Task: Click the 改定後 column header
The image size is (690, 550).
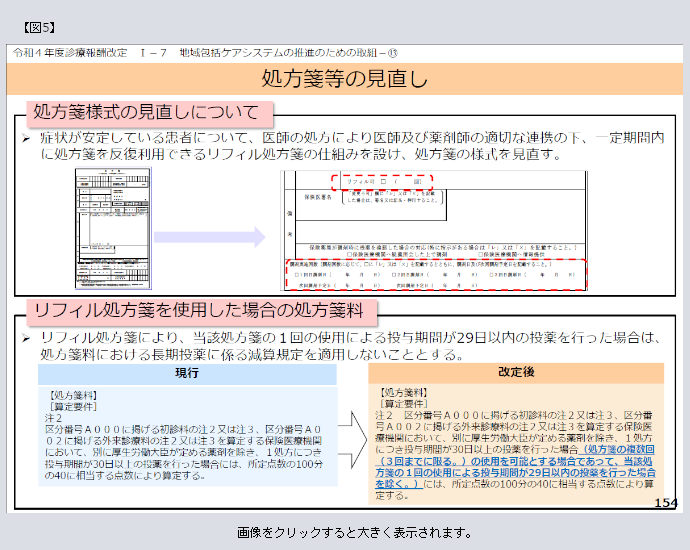Action: coord(516,373)
